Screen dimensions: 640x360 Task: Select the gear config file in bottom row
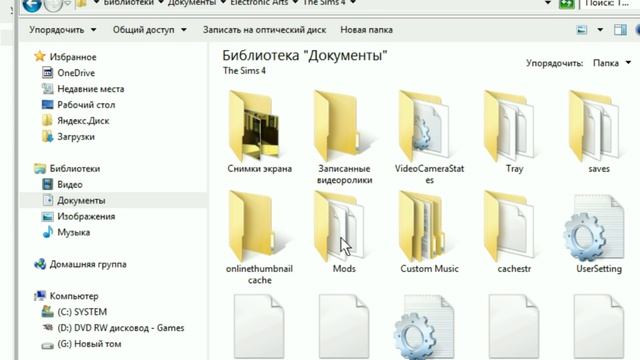pos(424,328)
